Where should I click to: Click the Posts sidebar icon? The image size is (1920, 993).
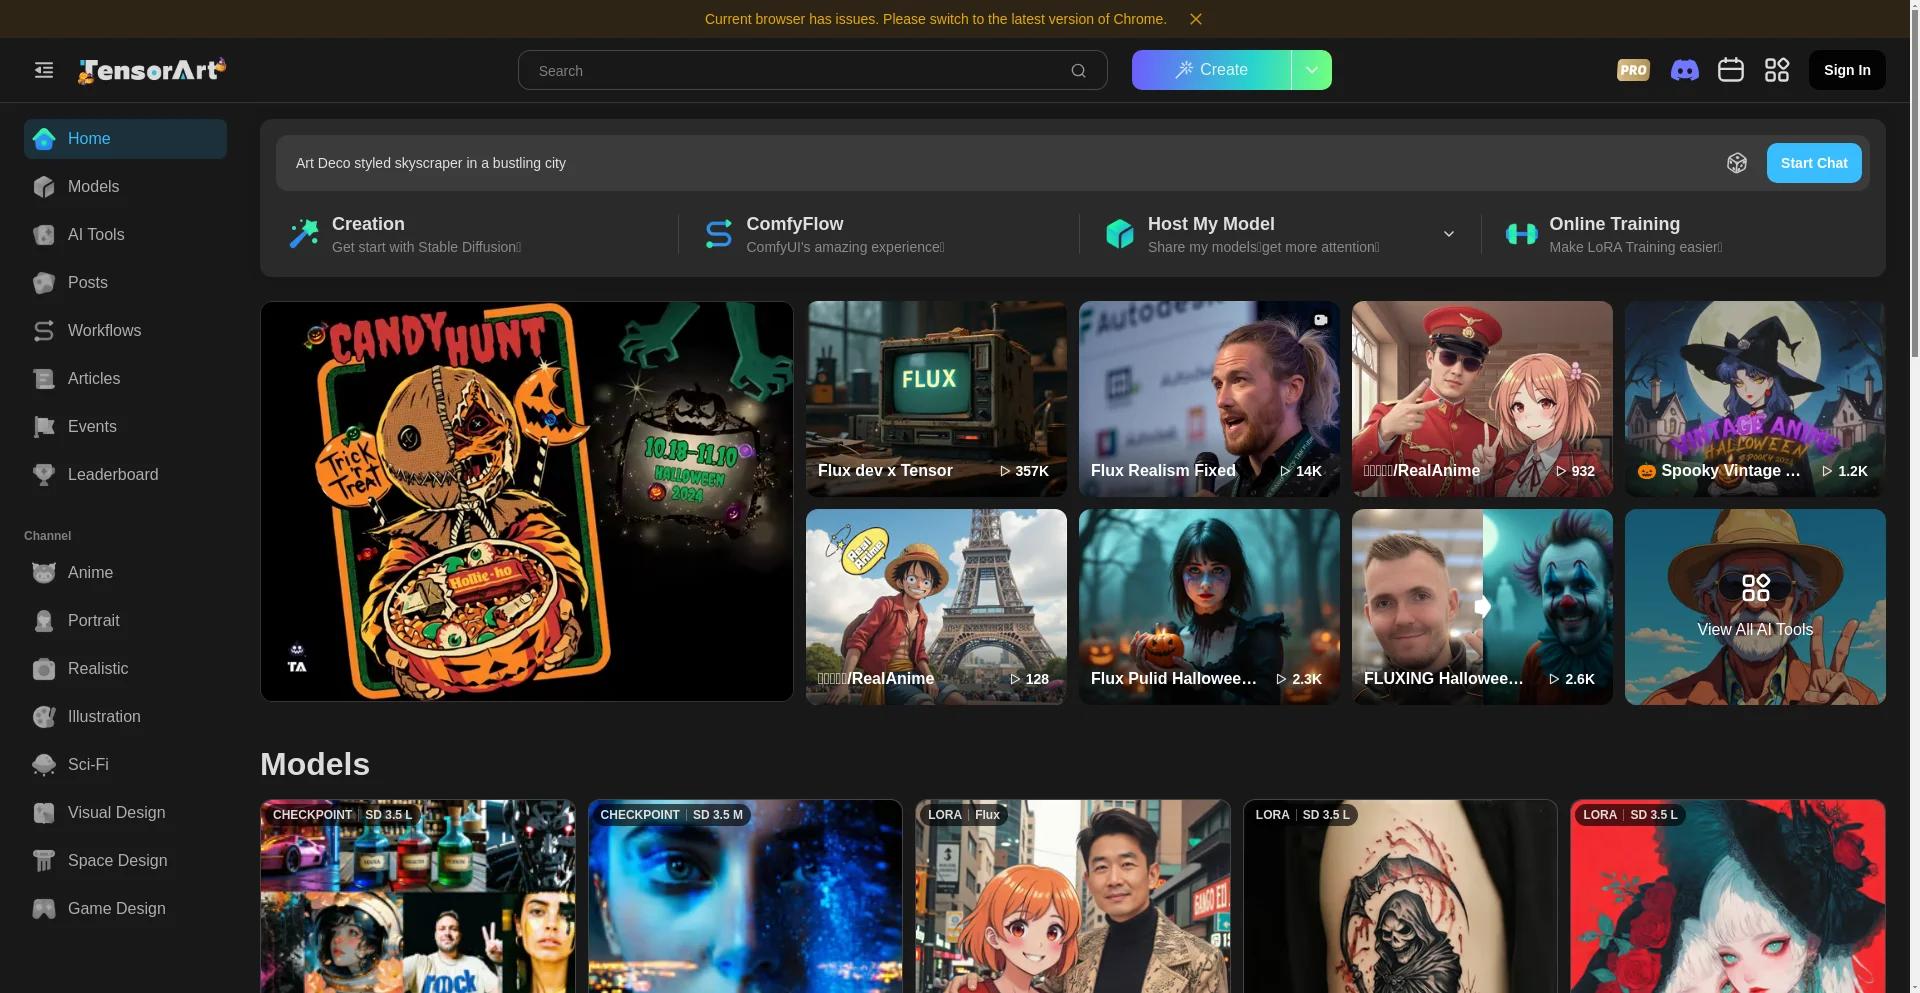pos(44,283)
